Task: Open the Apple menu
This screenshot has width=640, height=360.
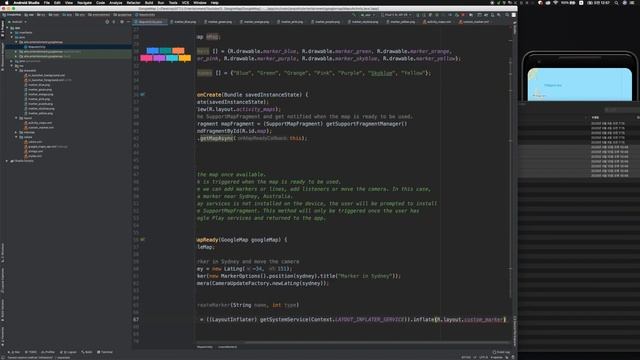Action: 7,2
